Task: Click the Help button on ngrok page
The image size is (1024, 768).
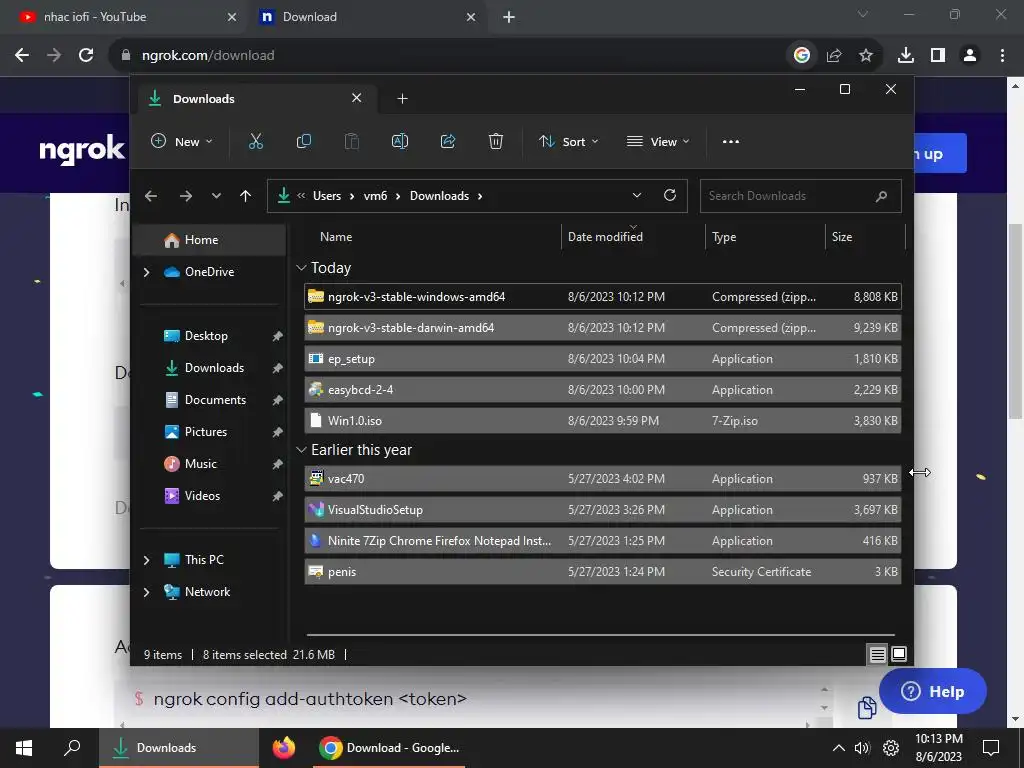Action: pos(933,691)
